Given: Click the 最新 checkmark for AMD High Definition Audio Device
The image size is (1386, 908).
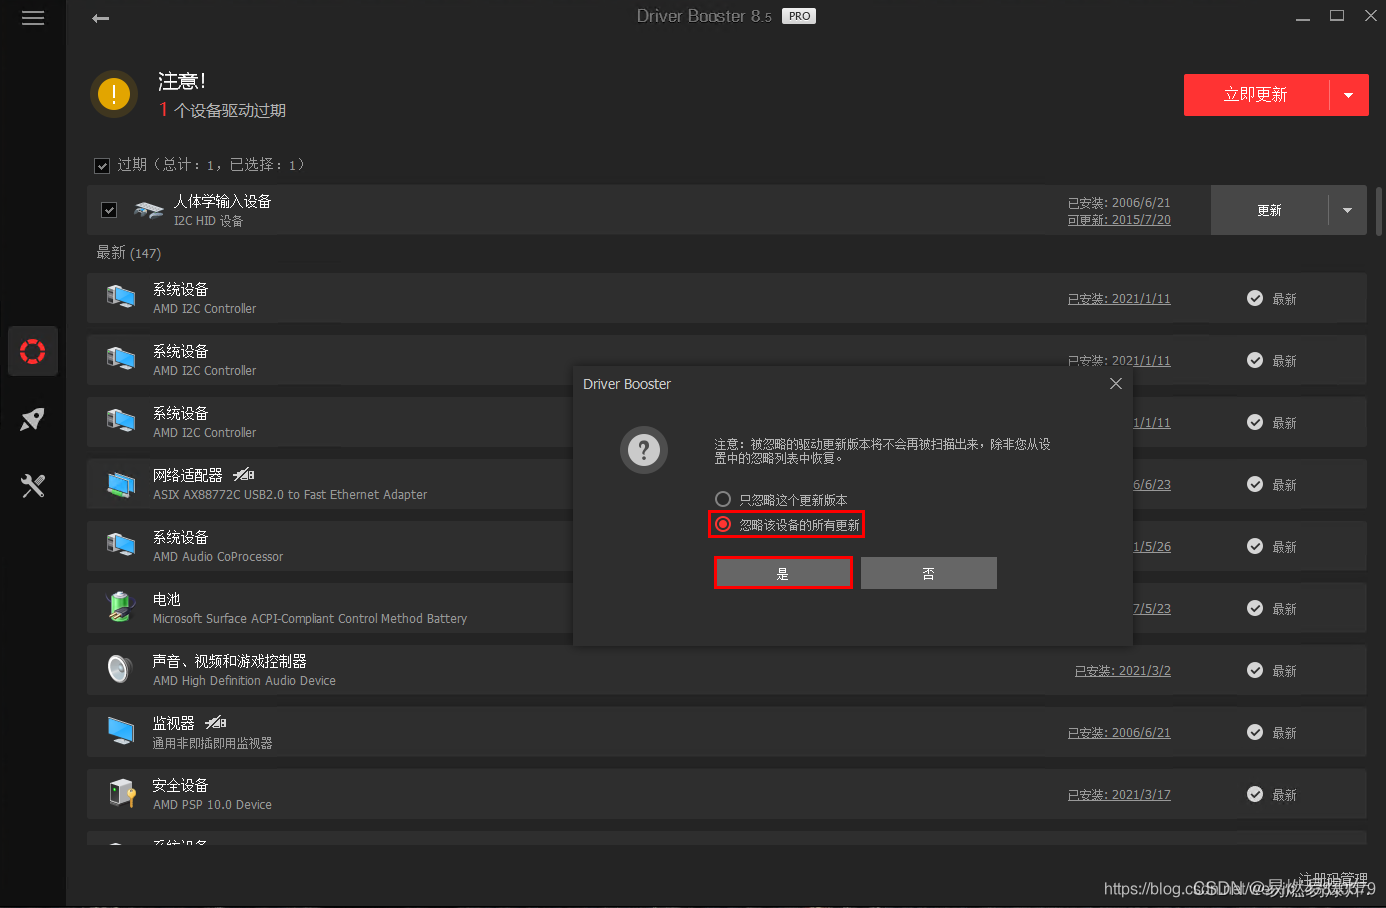Looking at the screenshot, I should coord(1254,670).
